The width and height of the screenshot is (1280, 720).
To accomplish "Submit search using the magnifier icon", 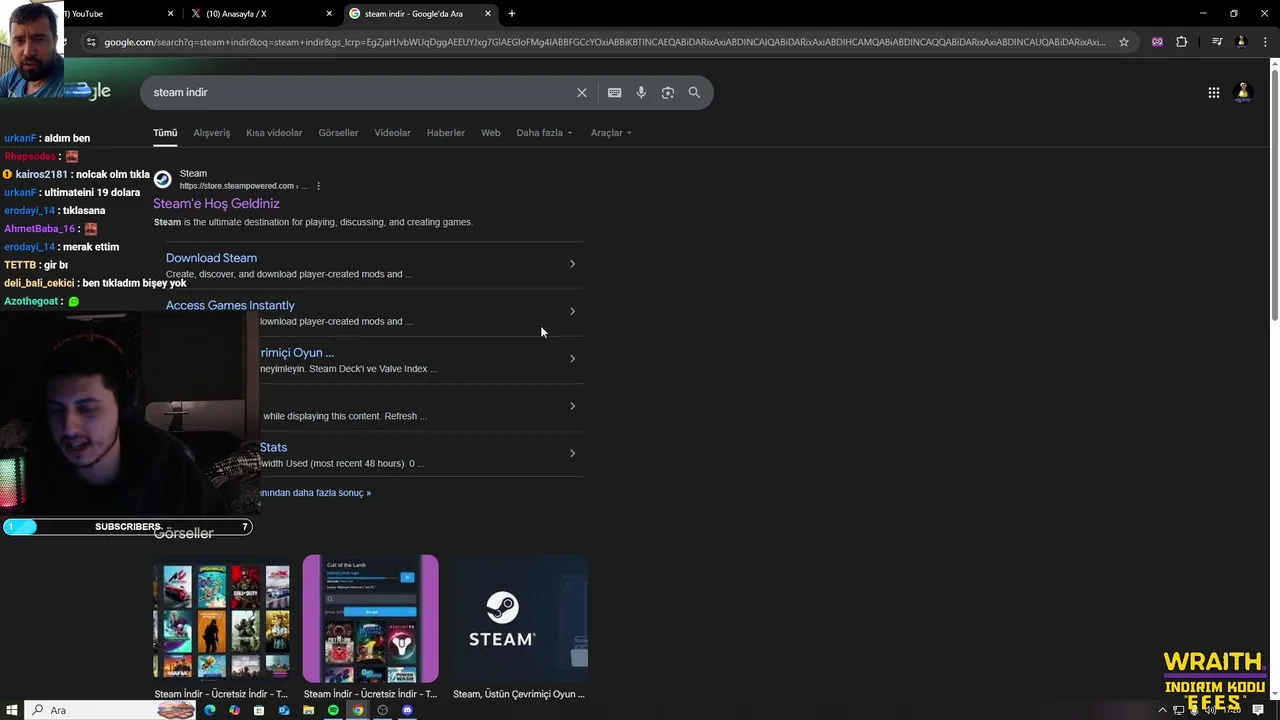I will pos(694,92).
